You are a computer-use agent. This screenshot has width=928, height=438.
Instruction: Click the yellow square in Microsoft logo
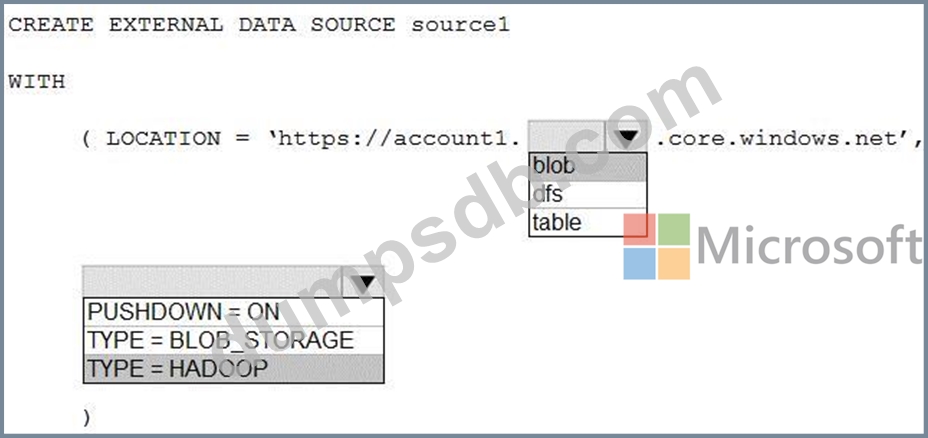[x=674, y=263]
